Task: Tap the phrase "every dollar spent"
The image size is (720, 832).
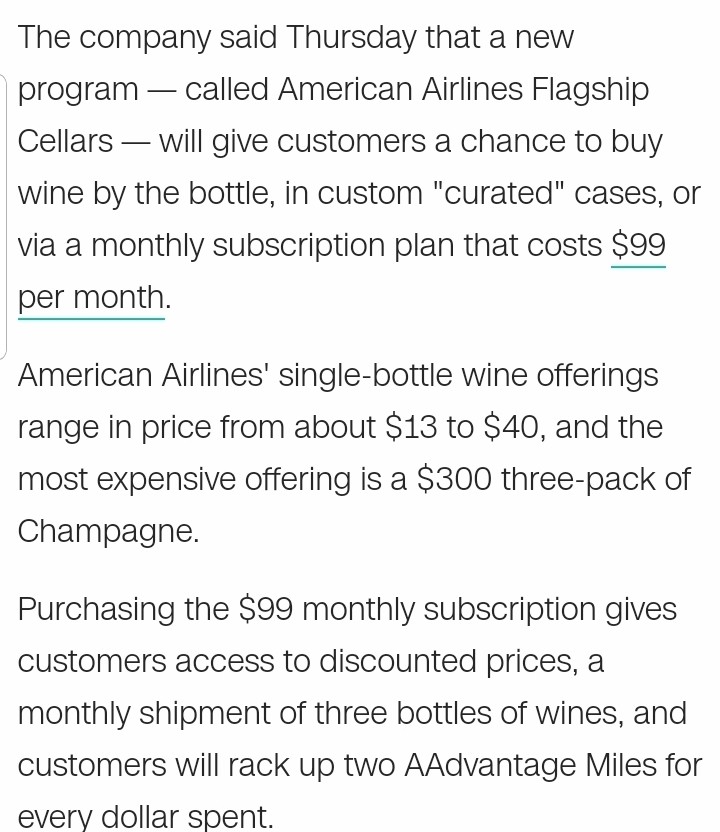Action: (146, 817)
